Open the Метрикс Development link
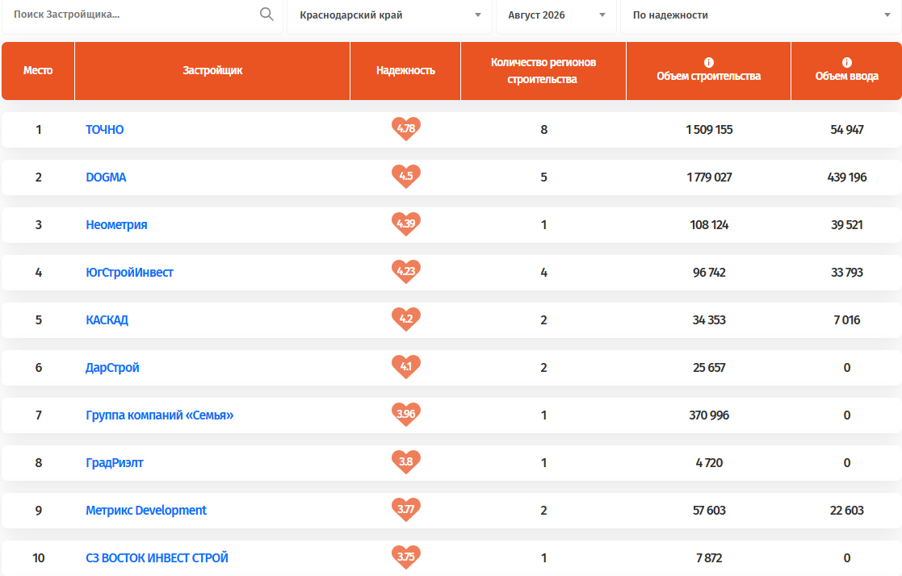The image size is (902, 576). tap(146, 510)
